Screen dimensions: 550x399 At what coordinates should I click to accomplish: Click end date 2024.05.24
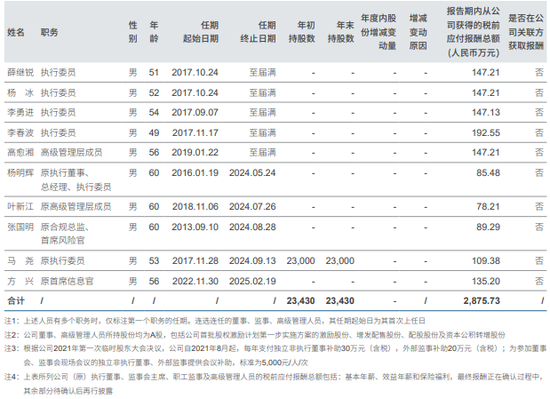click(x=253, y=173)
